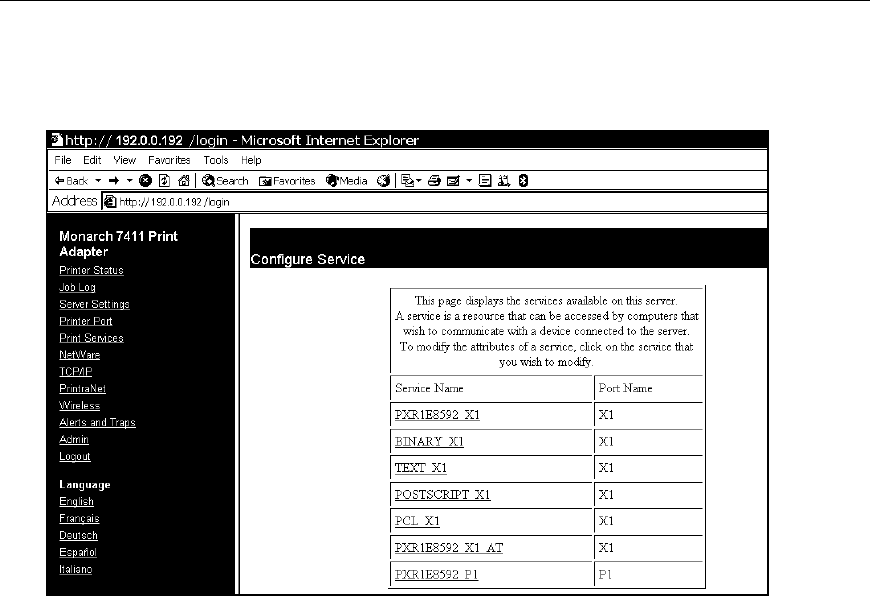Switch language to Italiano
This screenshot has height=596, width=870.
coord(75,569)
